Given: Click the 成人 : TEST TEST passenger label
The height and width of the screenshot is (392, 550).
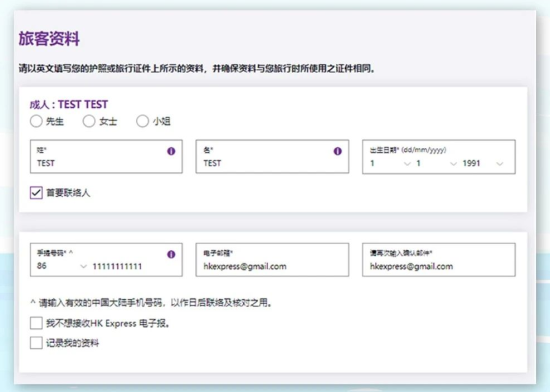Looking at the screenshot, I should (69, 104).
